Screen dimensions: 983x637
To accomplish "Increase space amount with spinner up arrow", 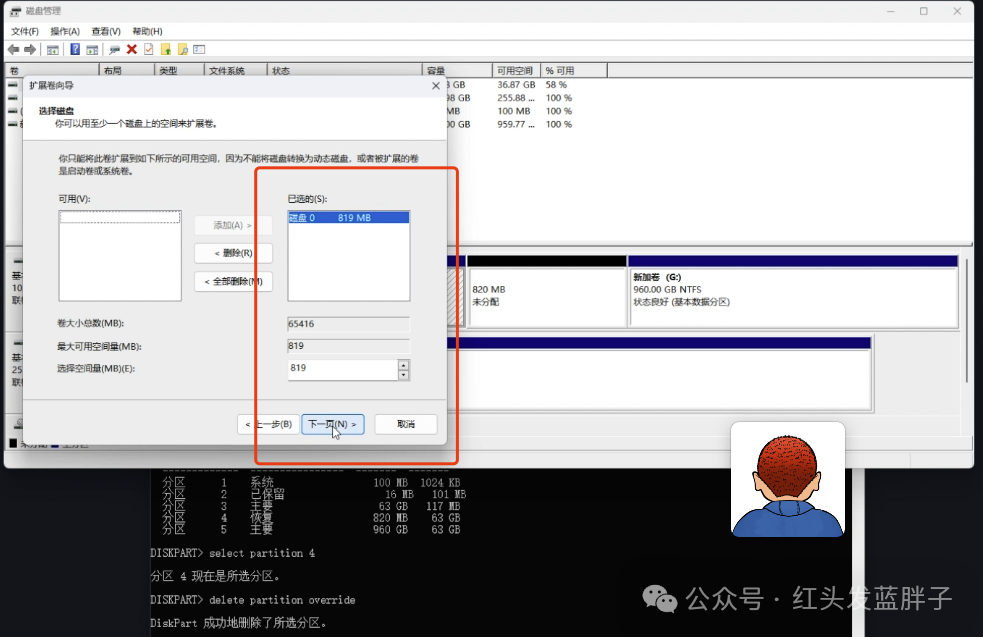I will pos(404,365).
